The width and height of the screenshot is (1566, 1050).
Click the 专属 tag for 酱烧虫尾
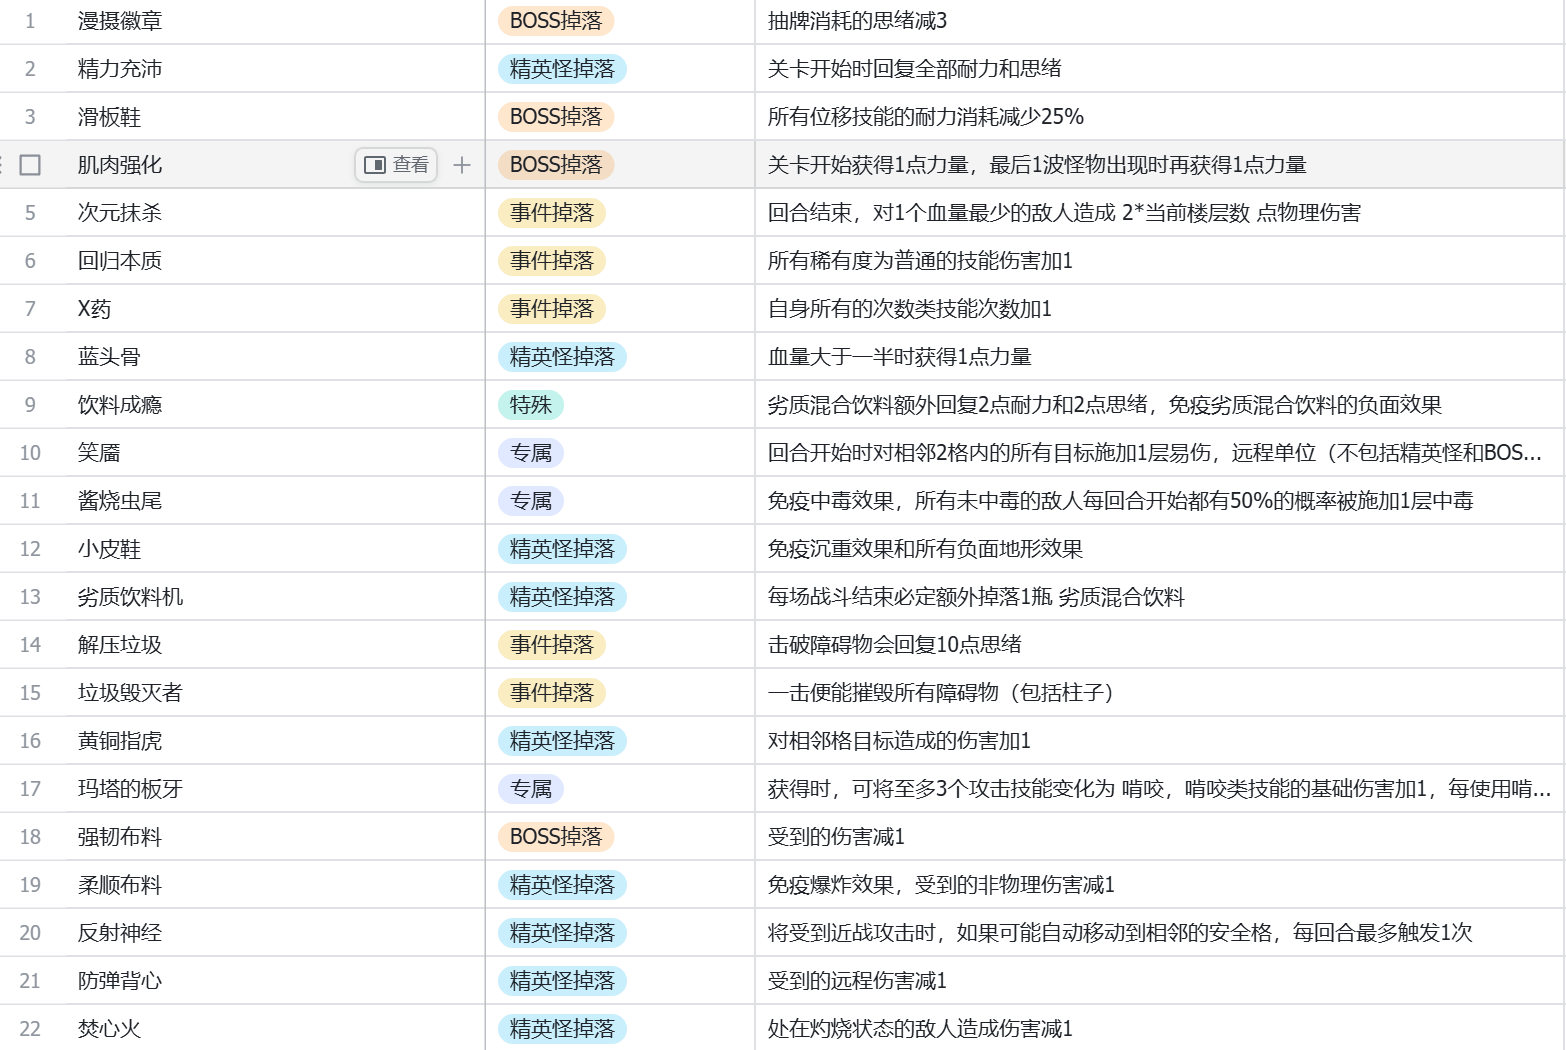pos(531,501)
